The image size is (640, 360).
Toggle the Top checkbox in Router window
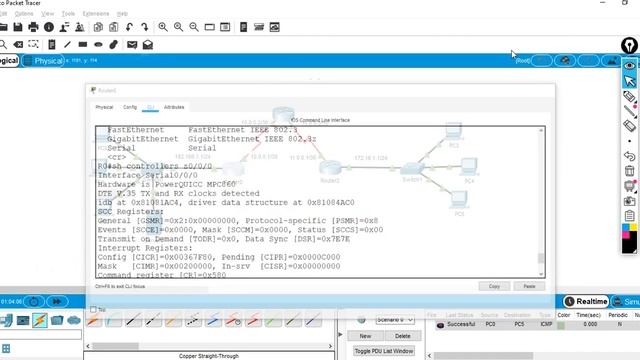tap(93, 309)
